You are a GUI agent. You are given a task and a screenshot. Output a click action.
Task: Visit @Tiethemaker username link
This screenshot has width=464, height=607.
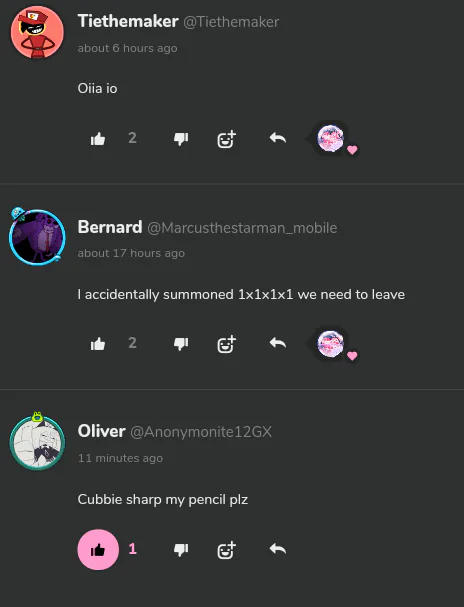[x=231, y=22]
